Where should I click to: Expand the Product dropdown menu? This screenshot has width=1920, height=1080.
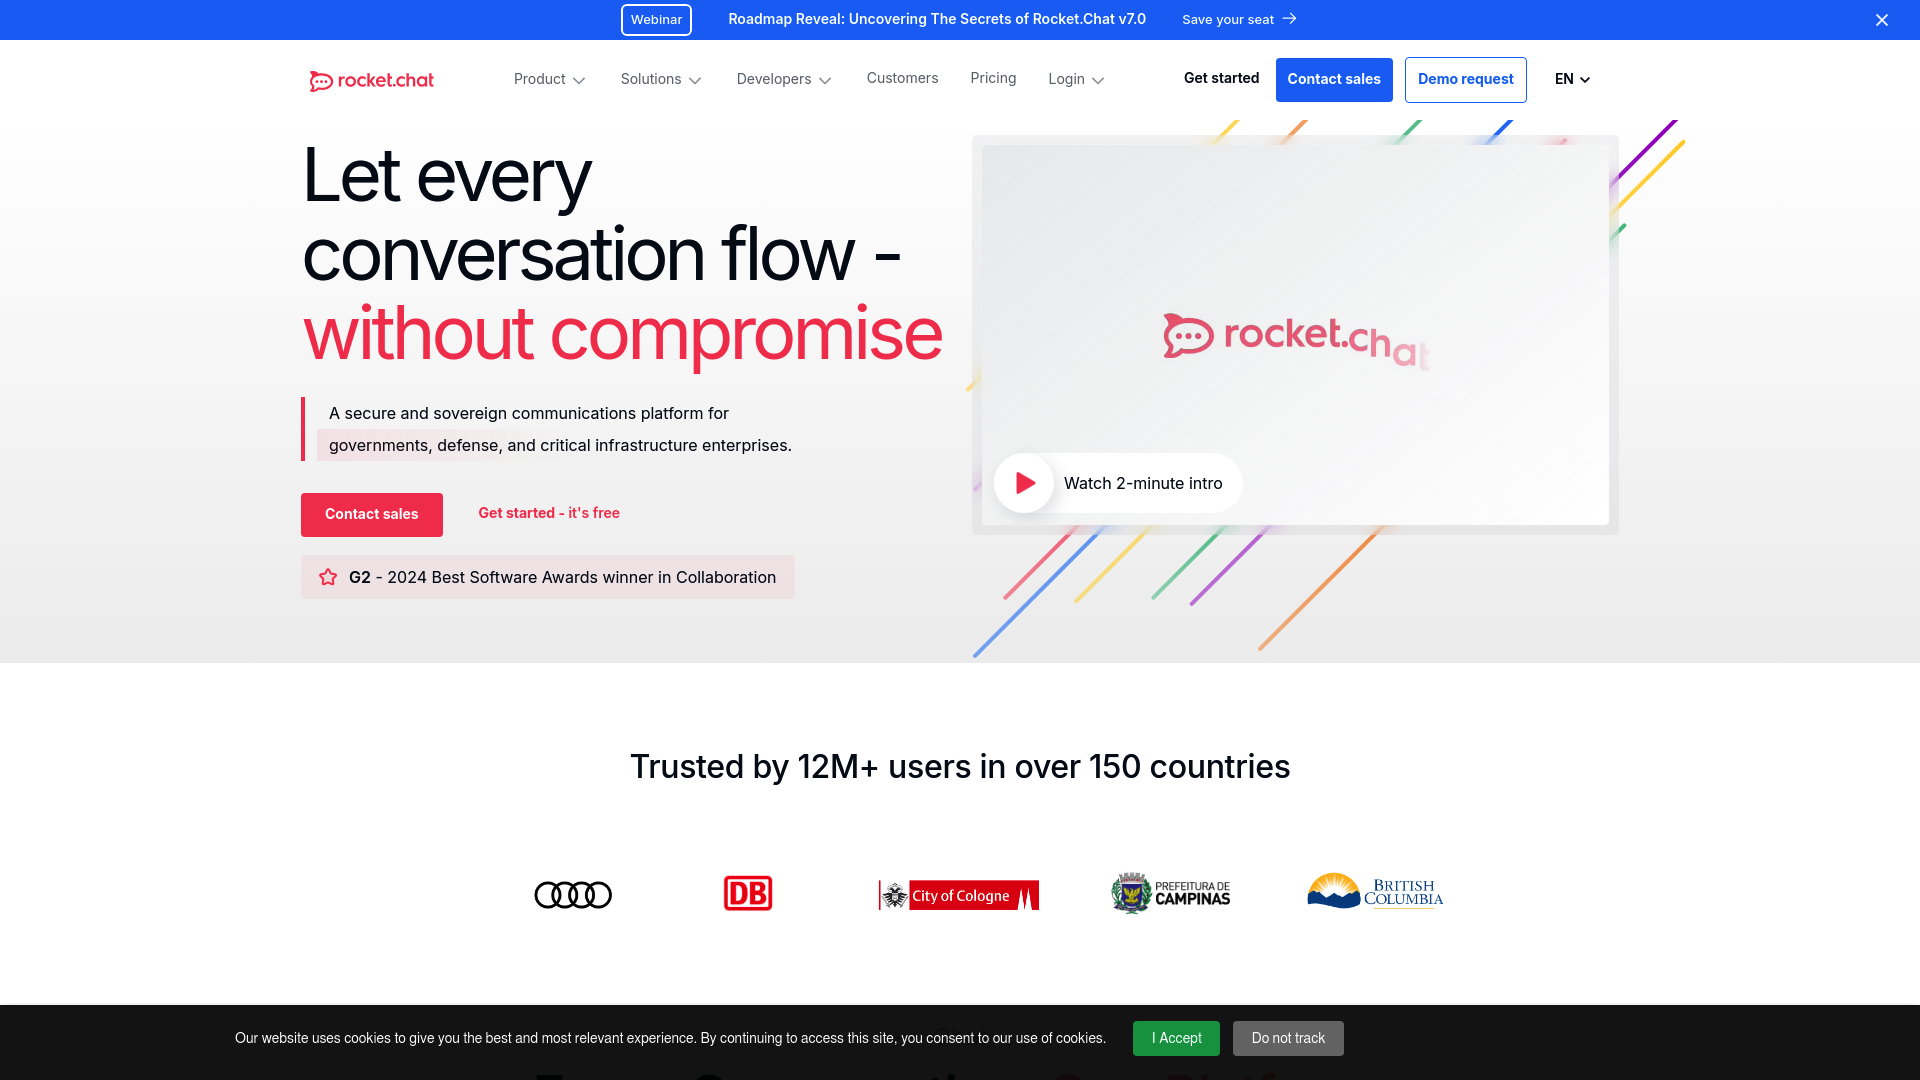coord(549,79)
